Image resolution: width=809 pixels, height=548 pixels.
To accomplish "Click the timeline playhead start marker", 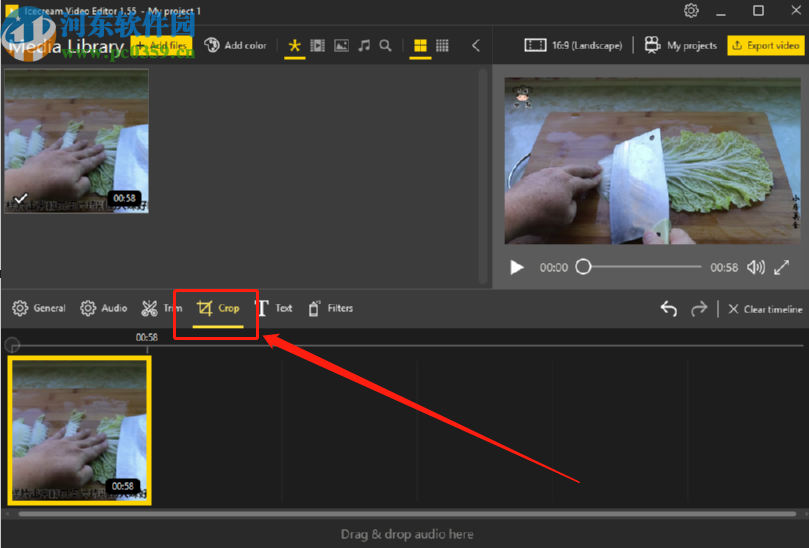I will tap(12, 344).
